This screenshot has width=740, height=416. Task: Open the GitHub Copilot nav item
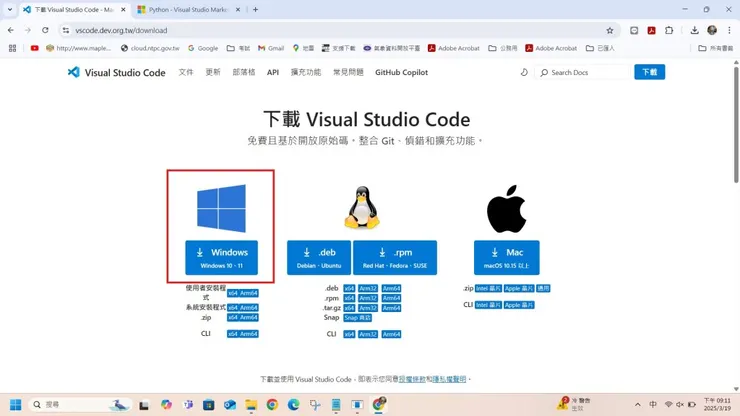(x=402, y=72)
